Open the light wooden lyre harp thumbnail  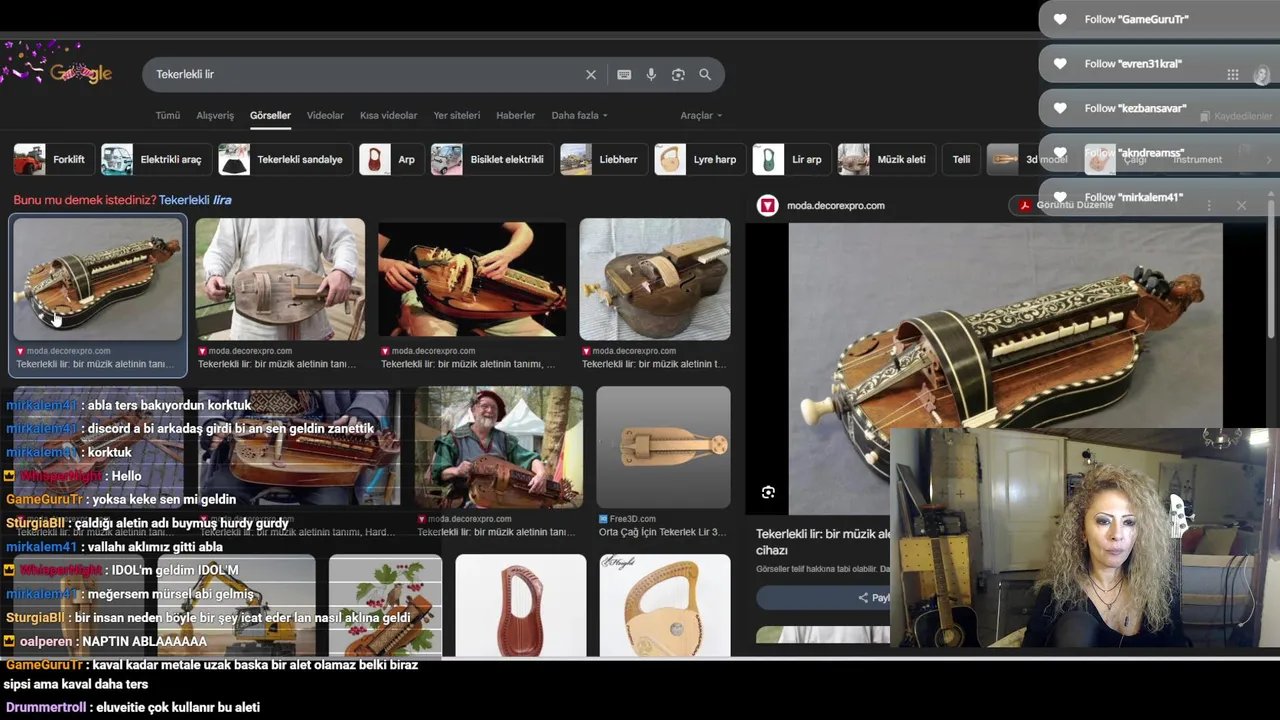(x=665, y=606)
